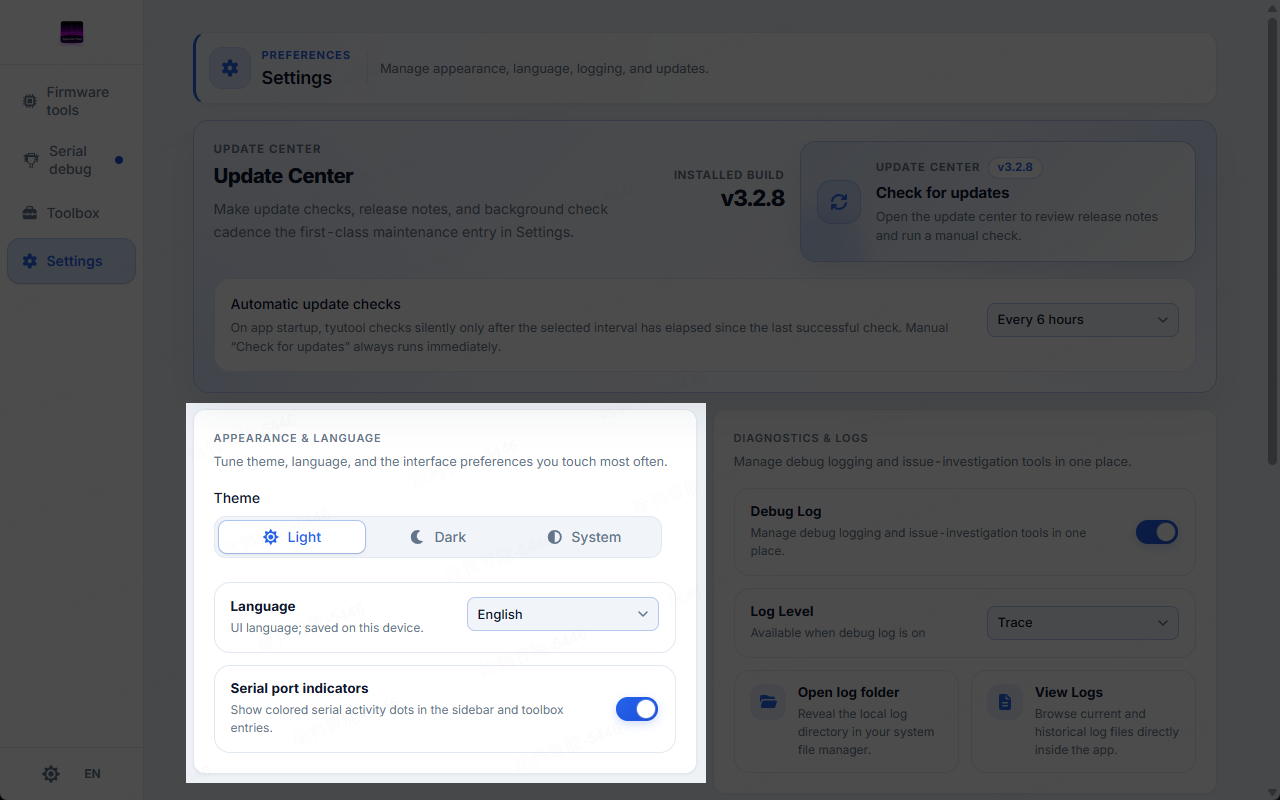Click the Theme label
Viewport: 1280px width, 800px height.
[x=237, y=498]
